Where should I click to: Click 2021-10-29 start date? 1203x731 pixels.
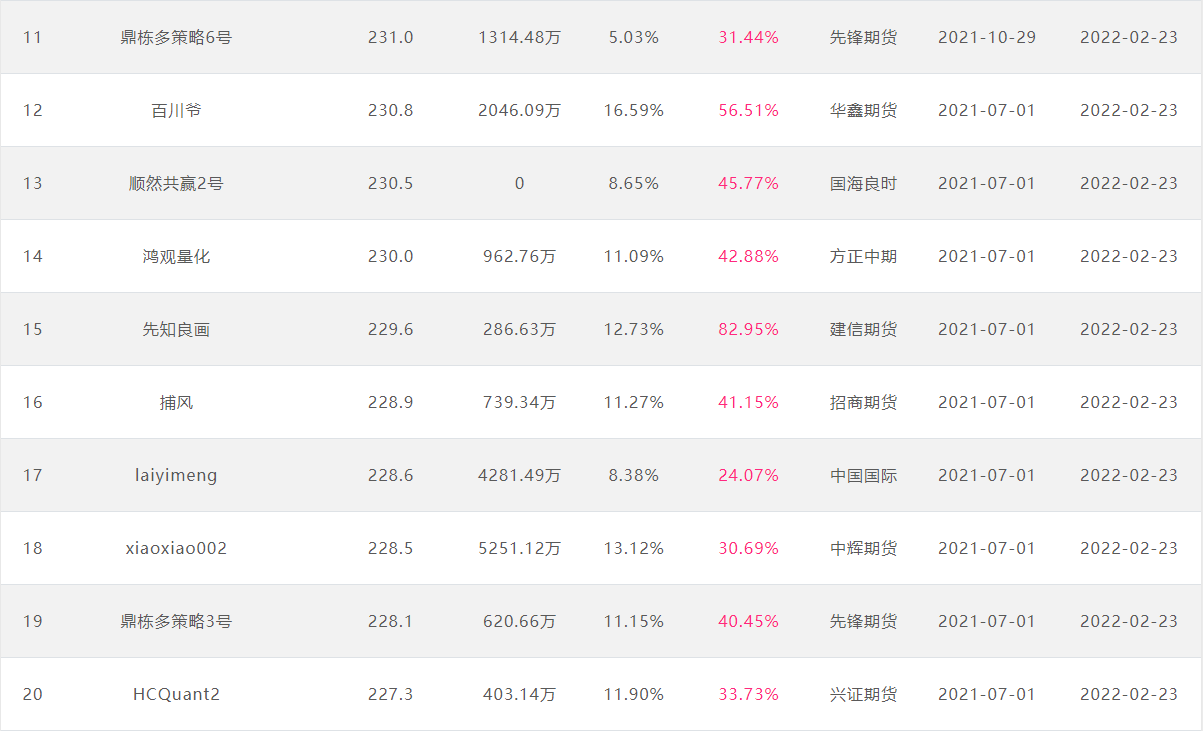[987, 37]
